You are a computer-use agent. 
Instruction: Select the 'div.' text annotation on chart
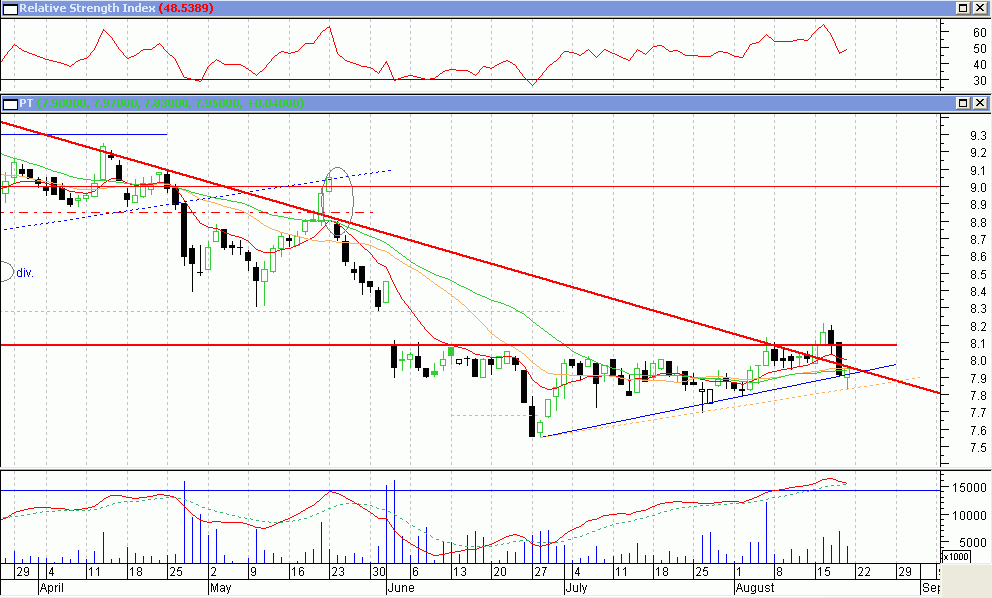[x=25, y=273]
